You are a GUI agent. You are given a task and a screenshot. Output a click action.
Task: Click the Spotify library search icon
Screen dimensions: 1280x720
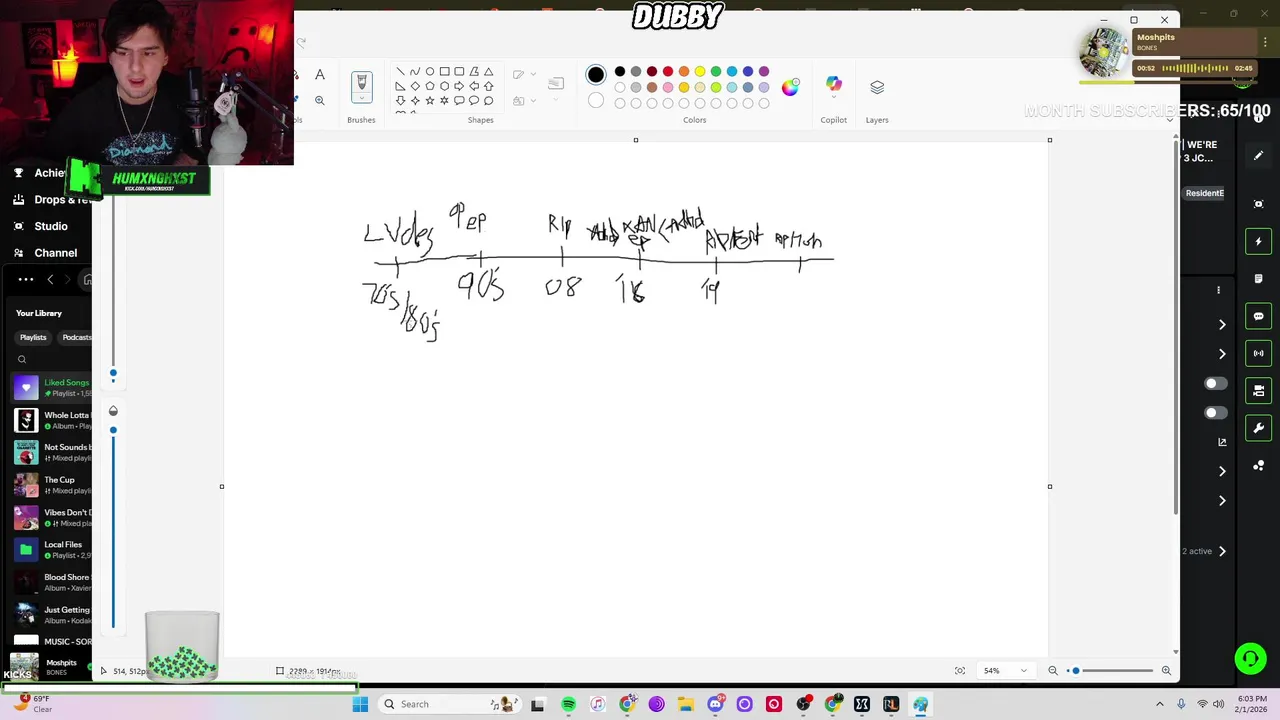point(22,360)
